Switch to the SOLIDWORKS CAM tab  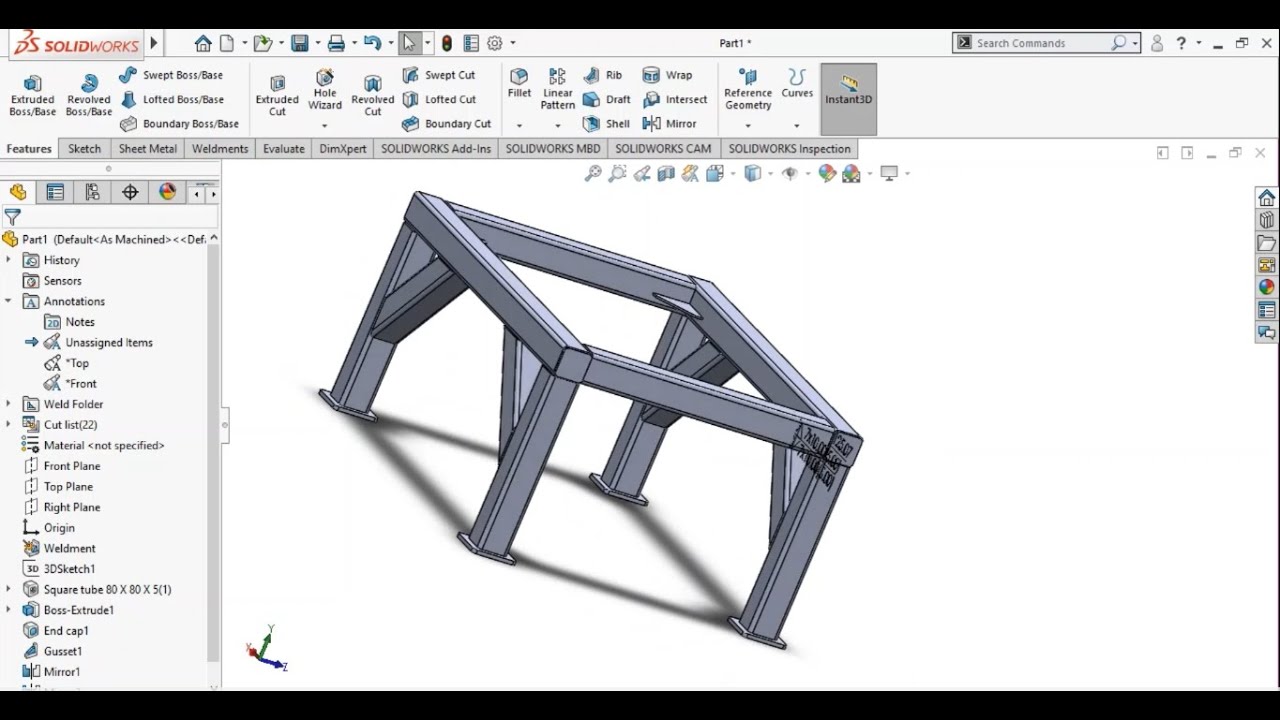click(x=663, y=149)
